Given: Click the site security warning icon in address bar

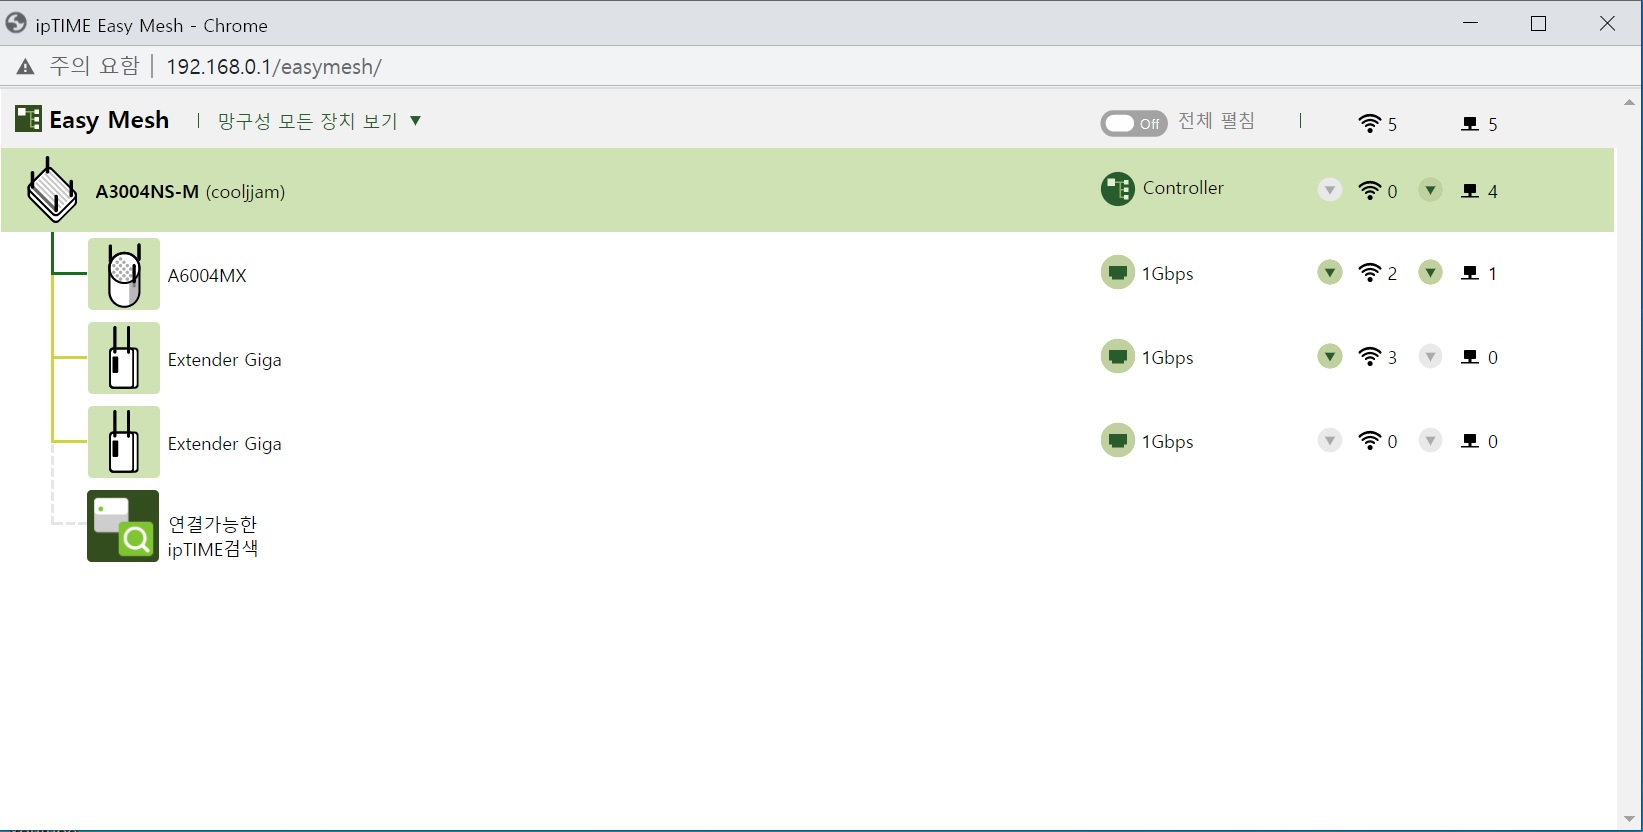Looking at the screenshot, I should point(25,67).
